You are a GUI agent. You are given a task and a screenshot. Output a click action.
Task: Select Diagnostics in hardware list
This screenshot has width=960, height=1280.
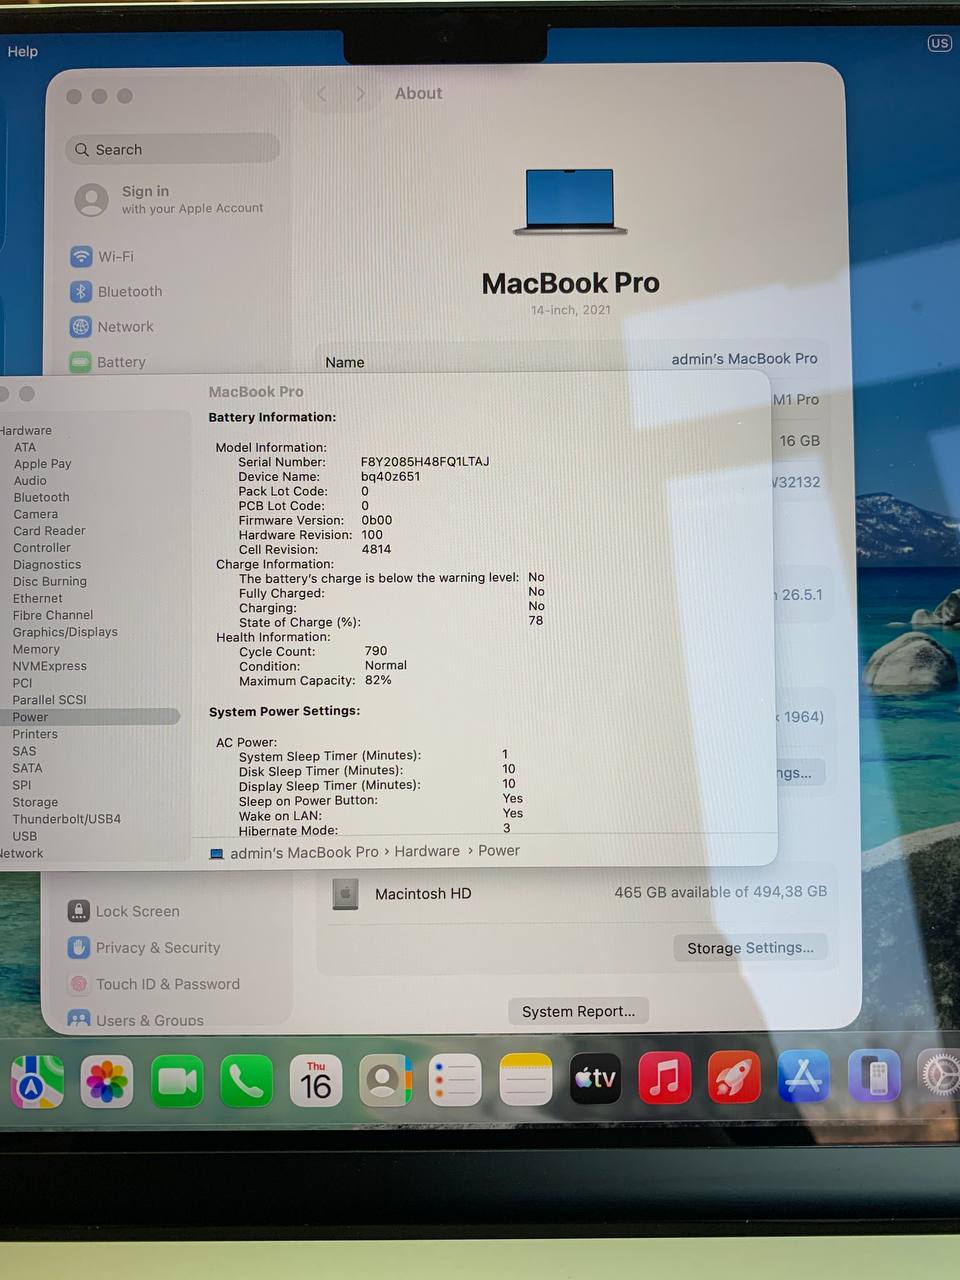(x=47, y=565)
